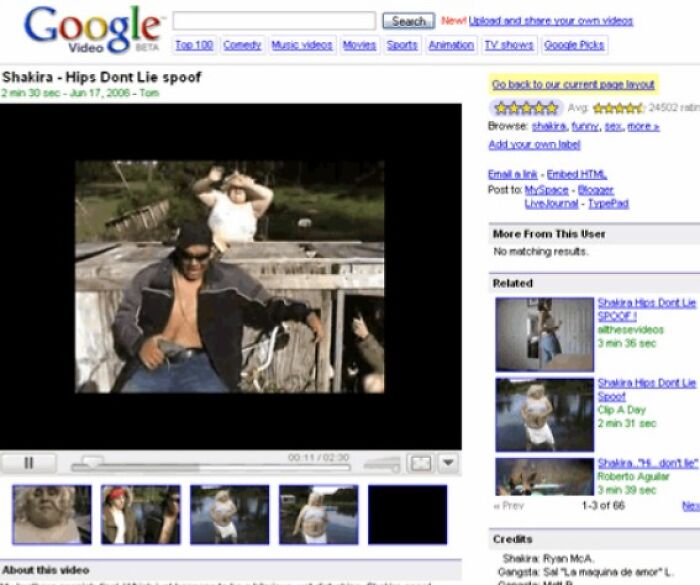Open the player options dropdown arrow
The height and width of the screenshot is (585, 700).
point(449,463)
